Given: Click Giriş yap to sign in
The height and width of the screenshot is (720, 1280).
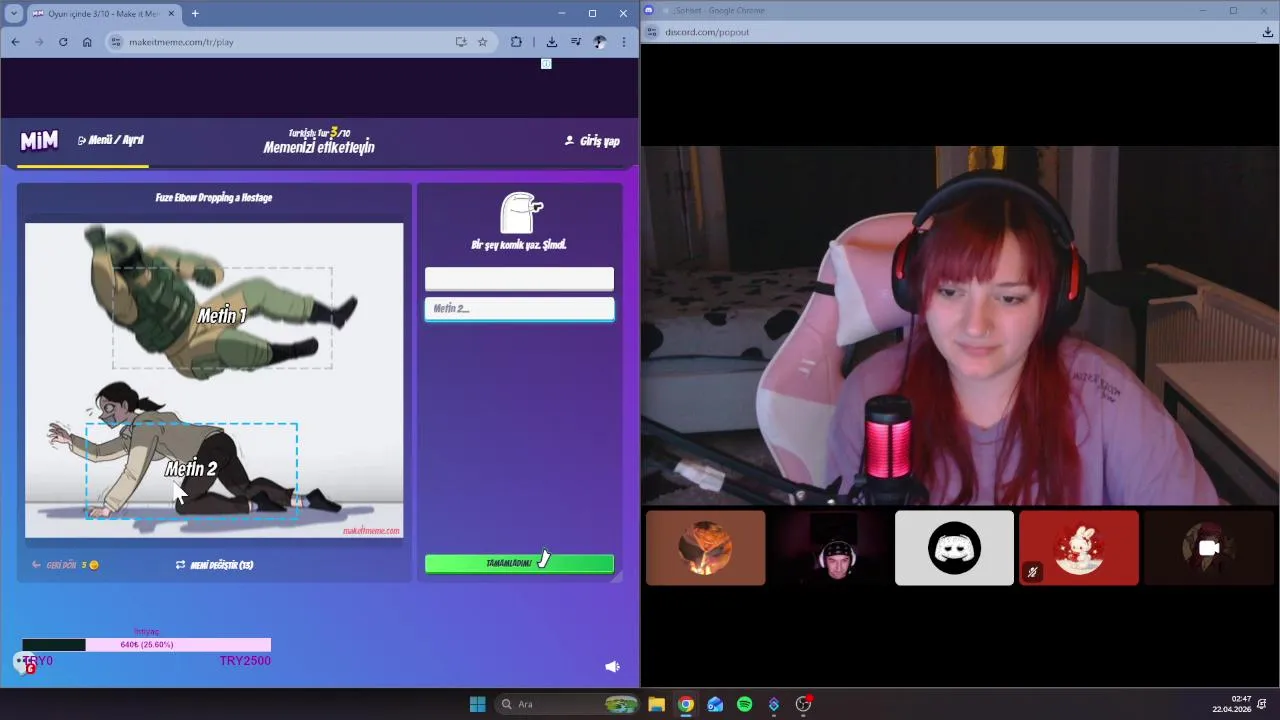Looking at the screenshot, I should coord(592,141).
